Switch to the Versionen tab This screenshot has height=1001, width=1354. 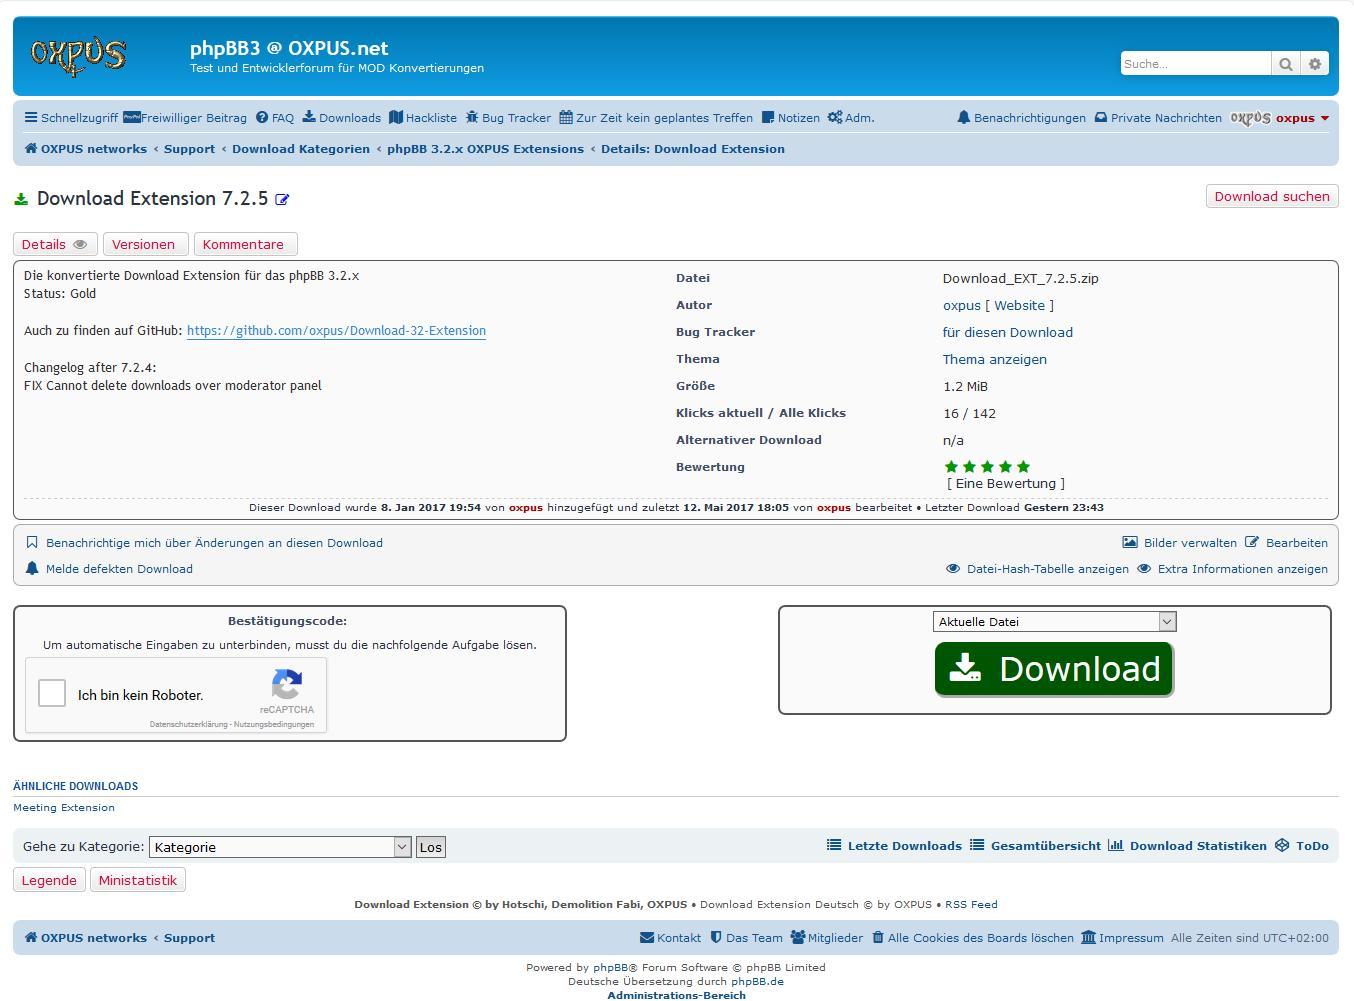143,245
